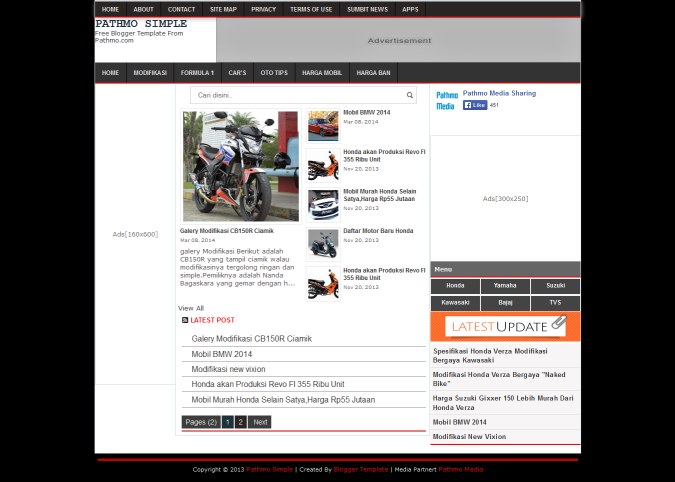Image resolution: width=675 pixels, height=482 pixels.
Task: Select TVS in the Menu widget
Action: (x=555, y=303)
